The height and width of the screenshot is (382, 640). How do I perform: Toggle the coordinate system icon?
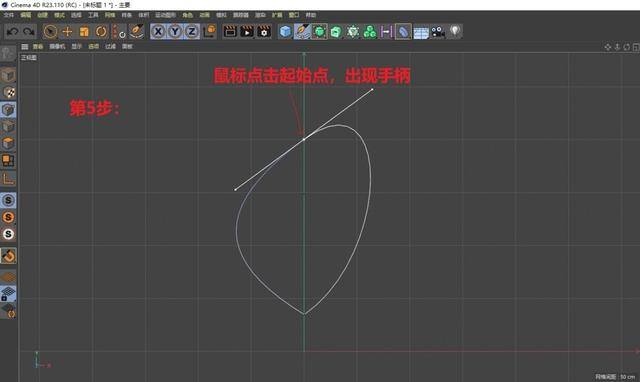pyautogui.click(x=209, y=31)
